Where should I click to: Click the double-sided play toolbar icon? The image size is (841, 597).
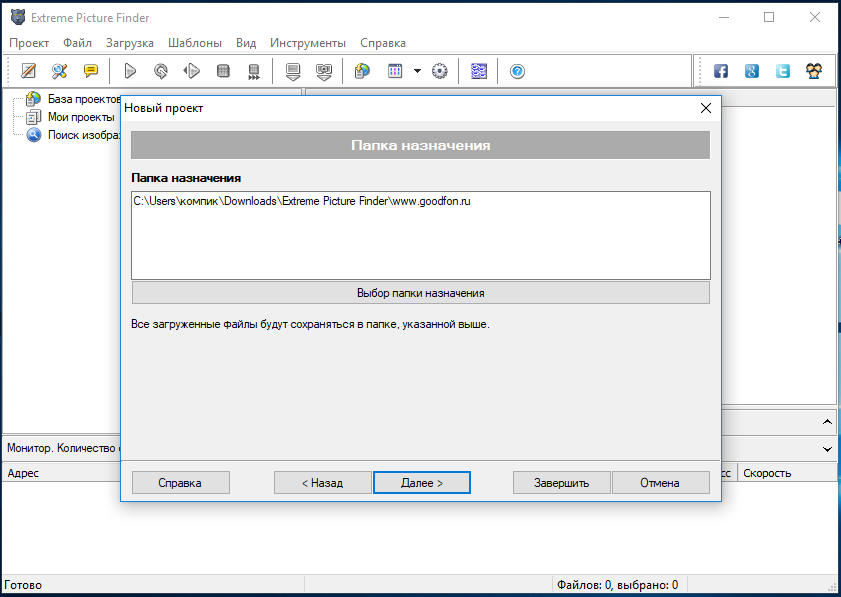click(191, 71)
